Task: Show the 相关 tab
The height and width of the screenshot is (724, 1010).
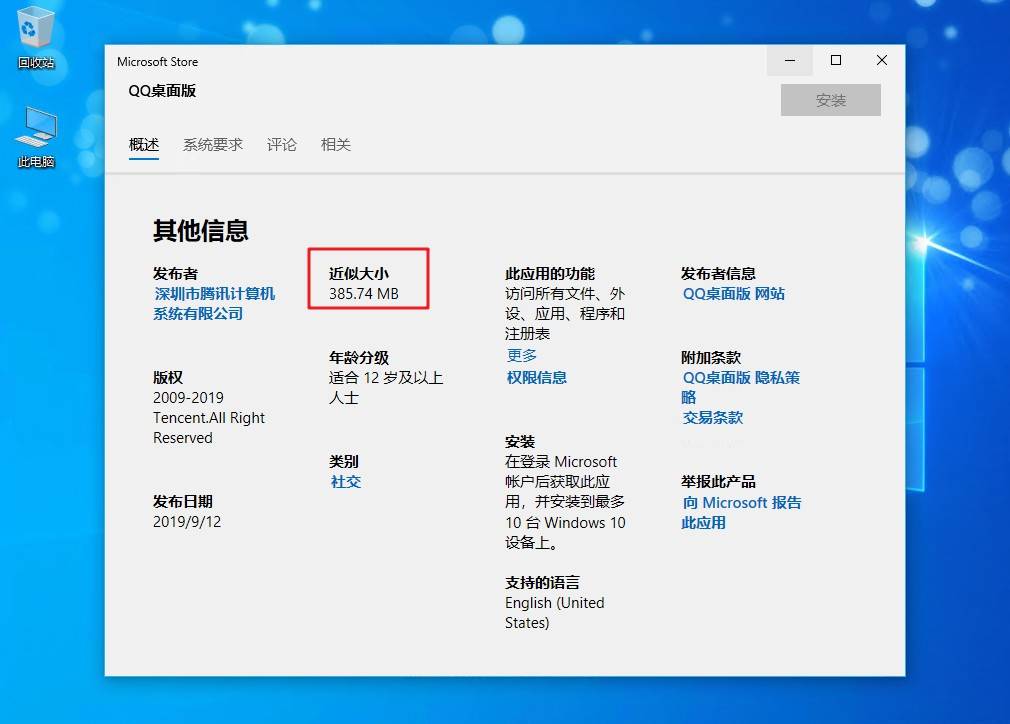Action: tap(336, 144)
